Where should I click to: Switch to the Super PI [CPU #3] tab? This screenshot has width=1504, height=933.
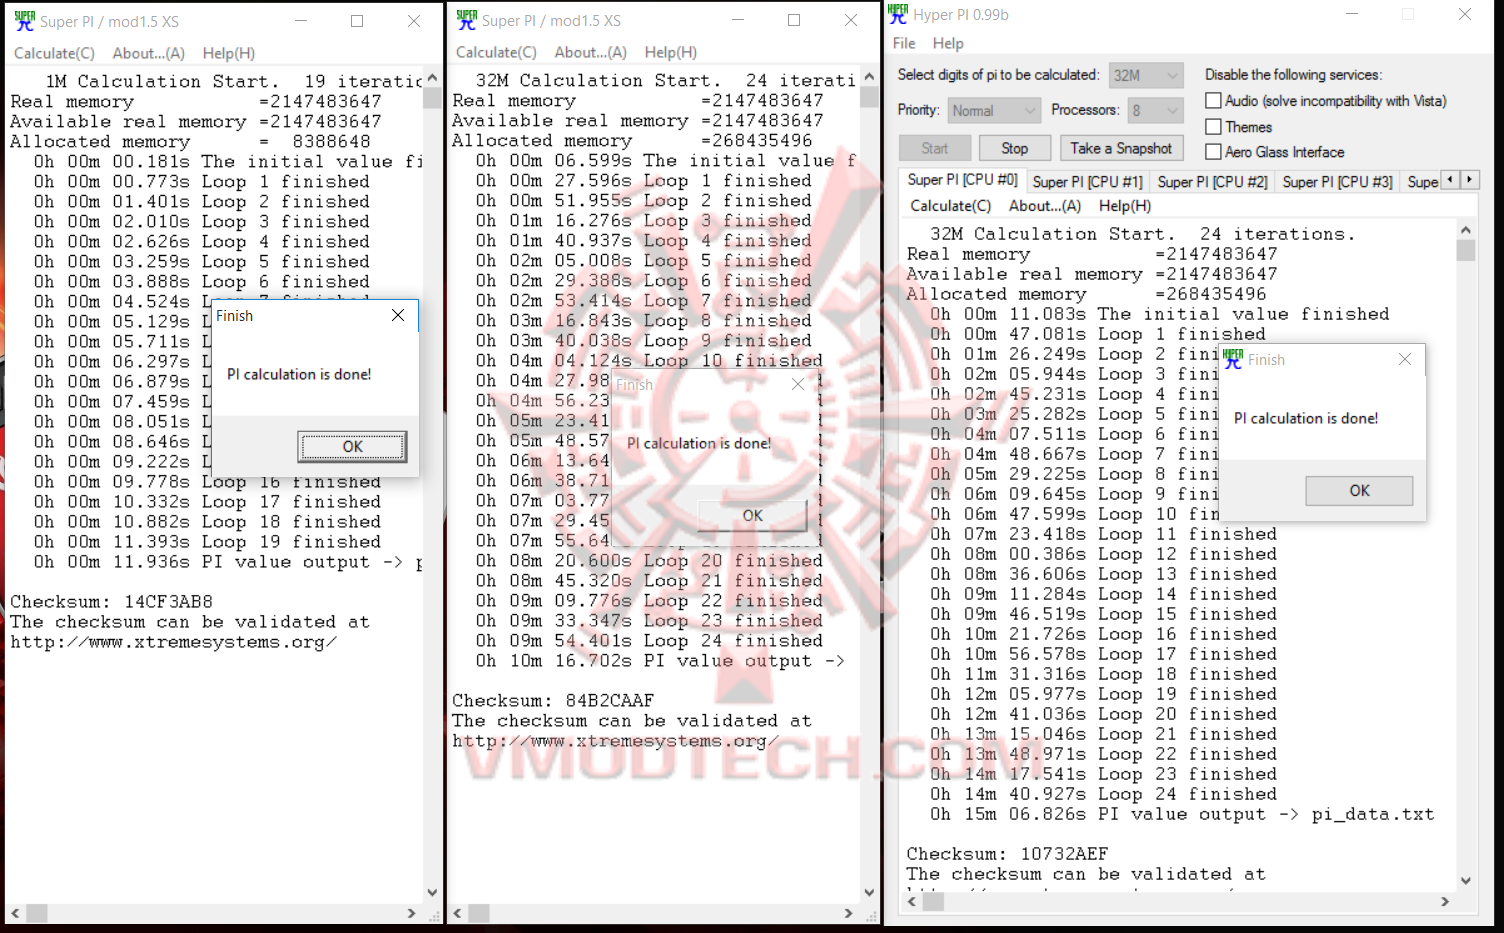coord(1337,181)
